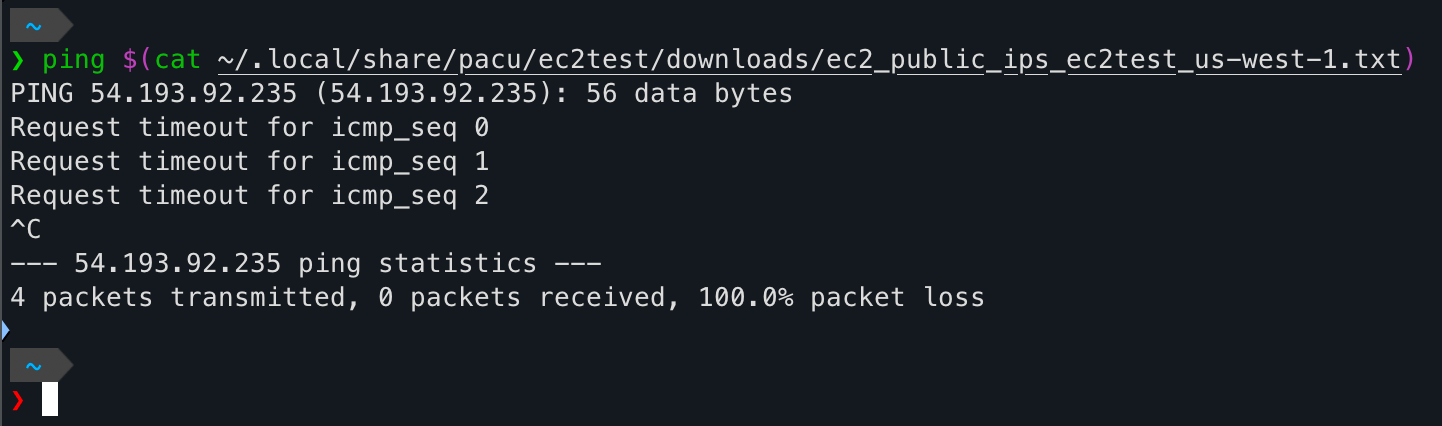Click the top tilde directory badge
This screenshot has width=1442, height=426.
coord(33,26)
